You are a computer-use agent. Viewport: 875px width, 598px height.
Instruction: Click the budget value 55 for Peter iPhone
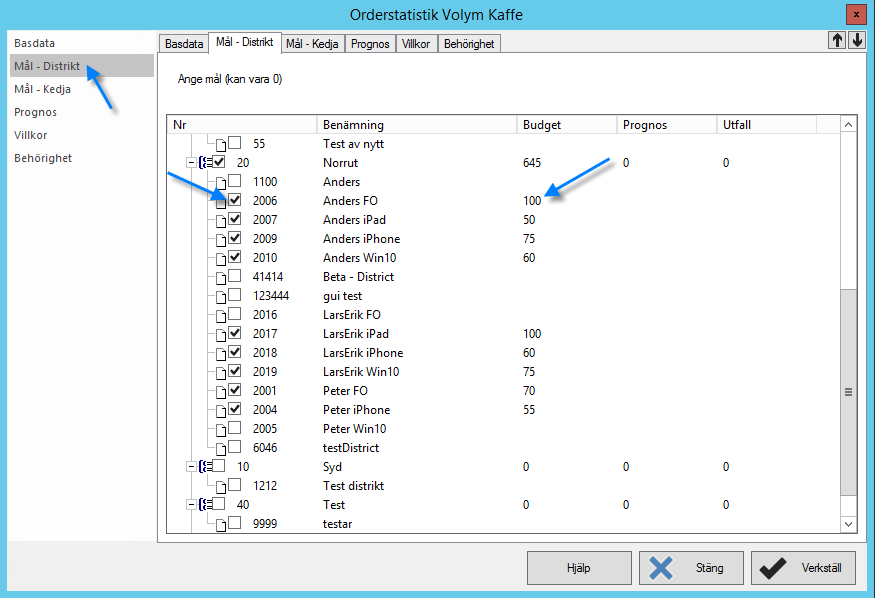click(529, 410)
